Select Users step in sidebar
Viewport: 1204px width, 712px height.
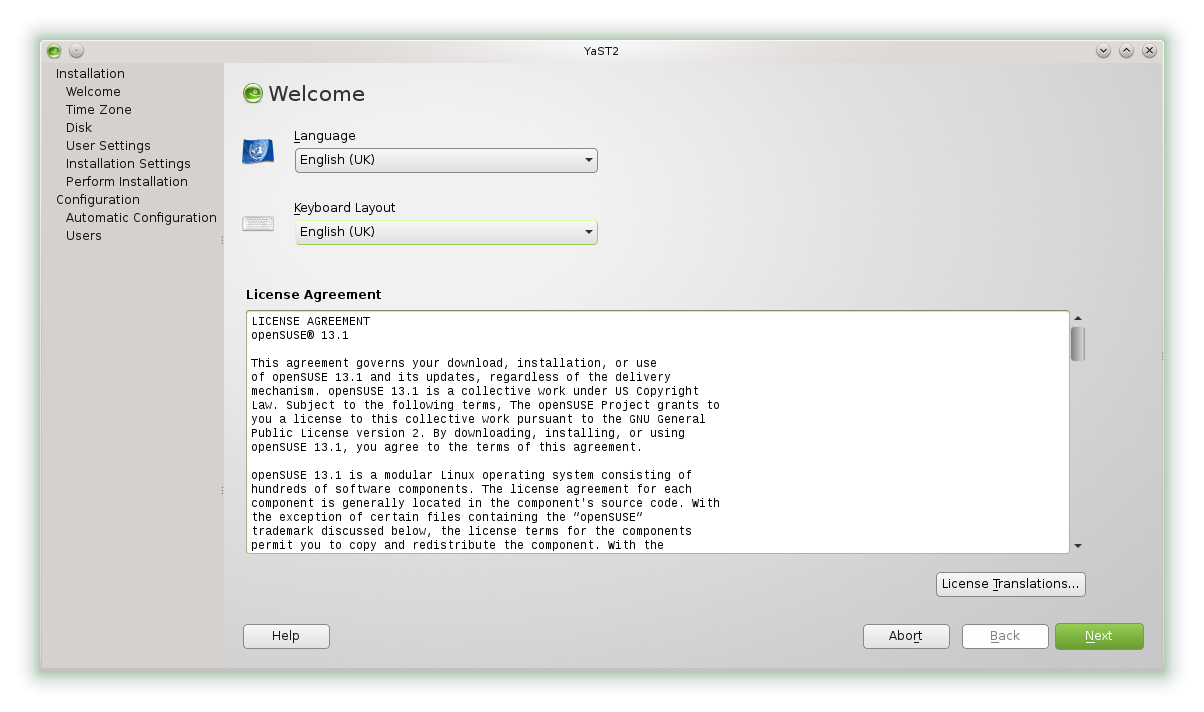click(x=84, y=236)
